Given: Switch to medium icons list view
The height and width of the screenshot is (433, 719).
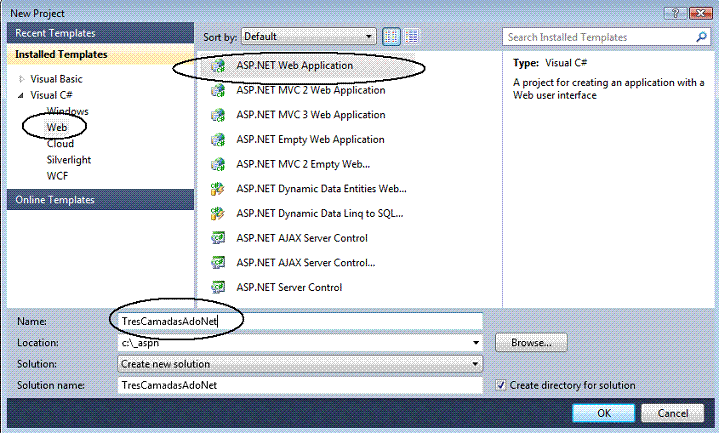Looking at the screenshot, I should (x=411, y=37).
